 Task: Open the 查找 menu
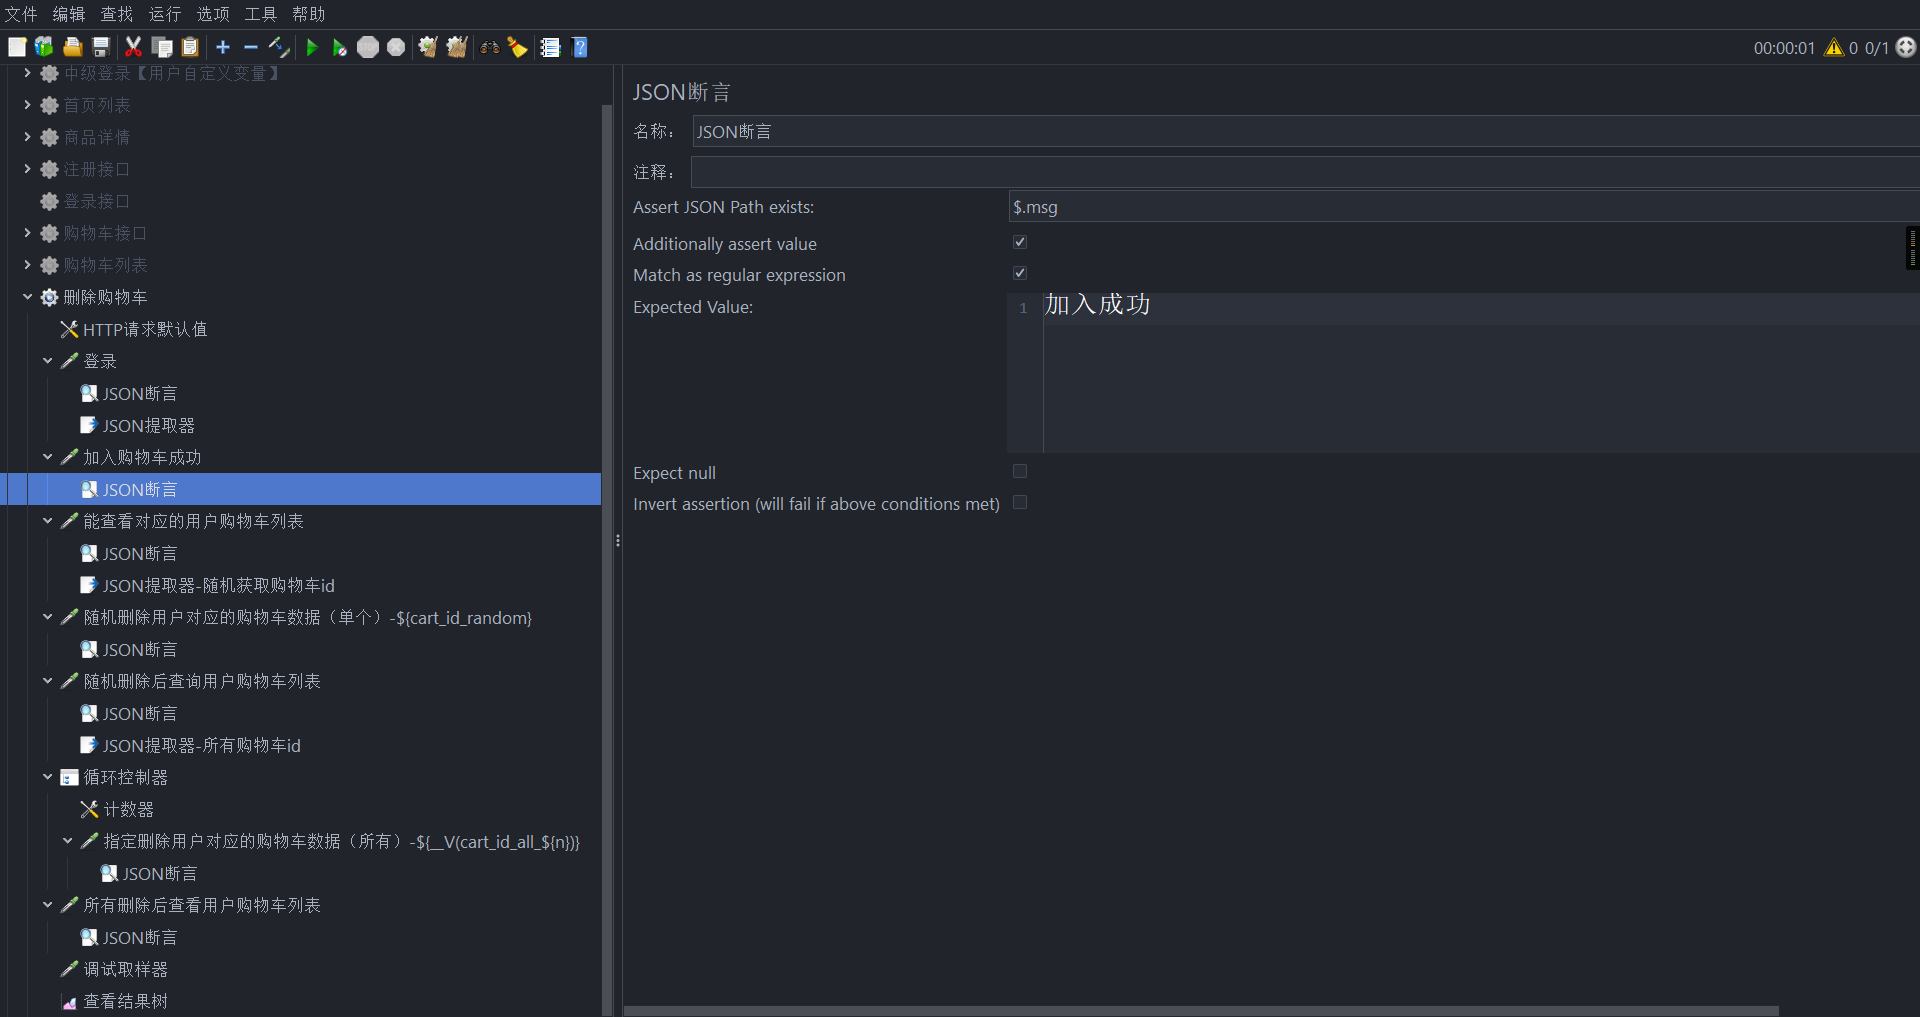coord(117,14)
